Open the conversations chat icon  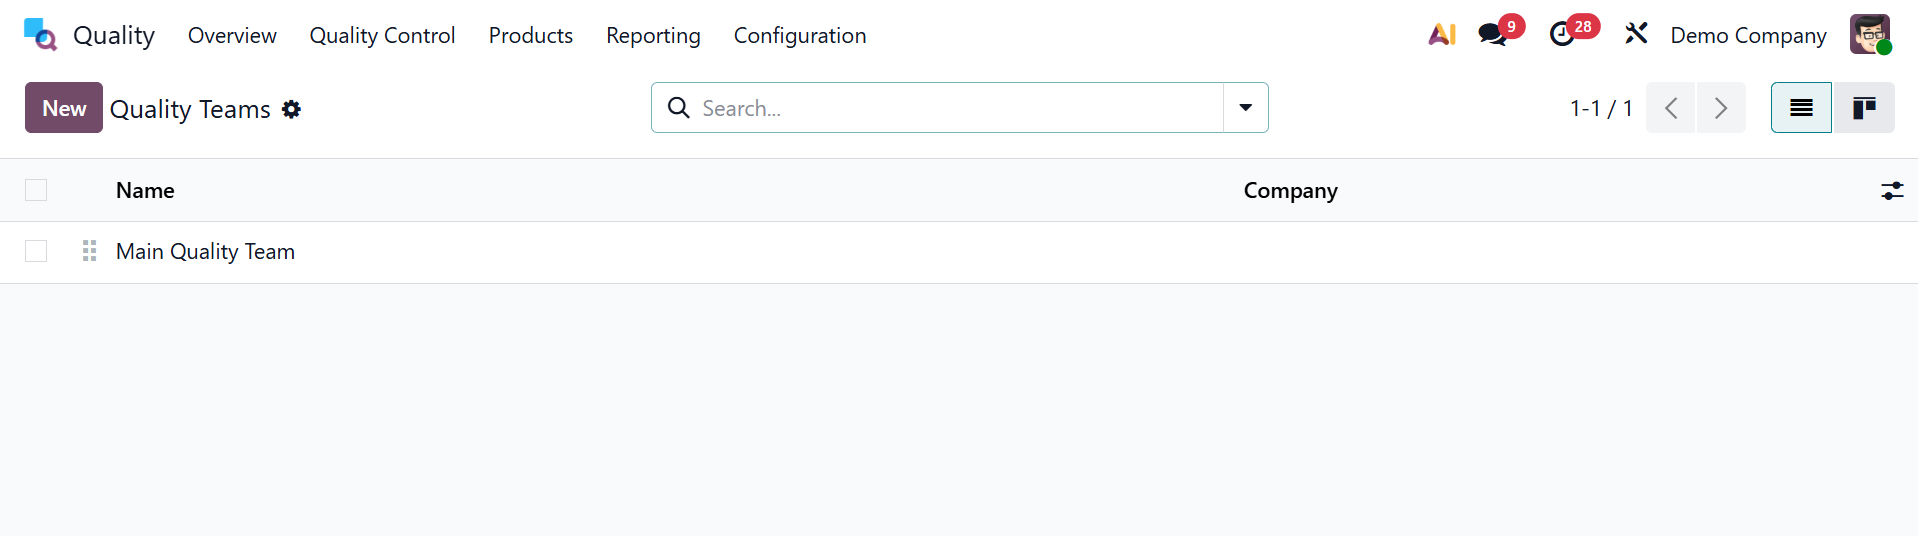tap(1493, 35)
